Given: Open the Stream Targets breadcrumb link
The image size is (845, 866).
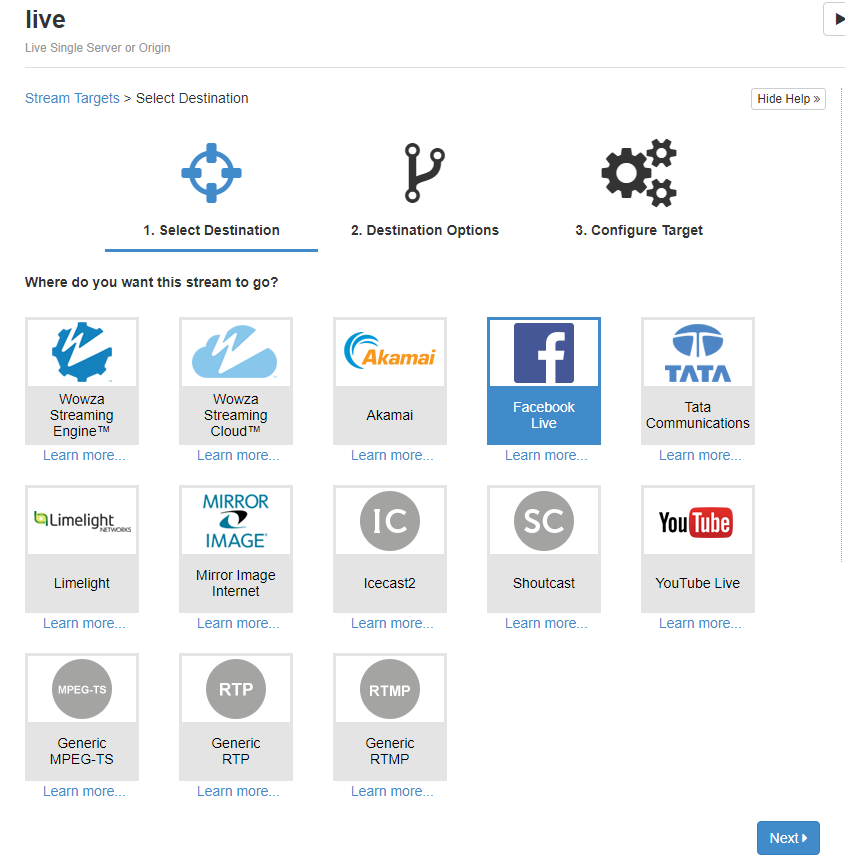Looking at the screenshot, I should tap(72, 98).
